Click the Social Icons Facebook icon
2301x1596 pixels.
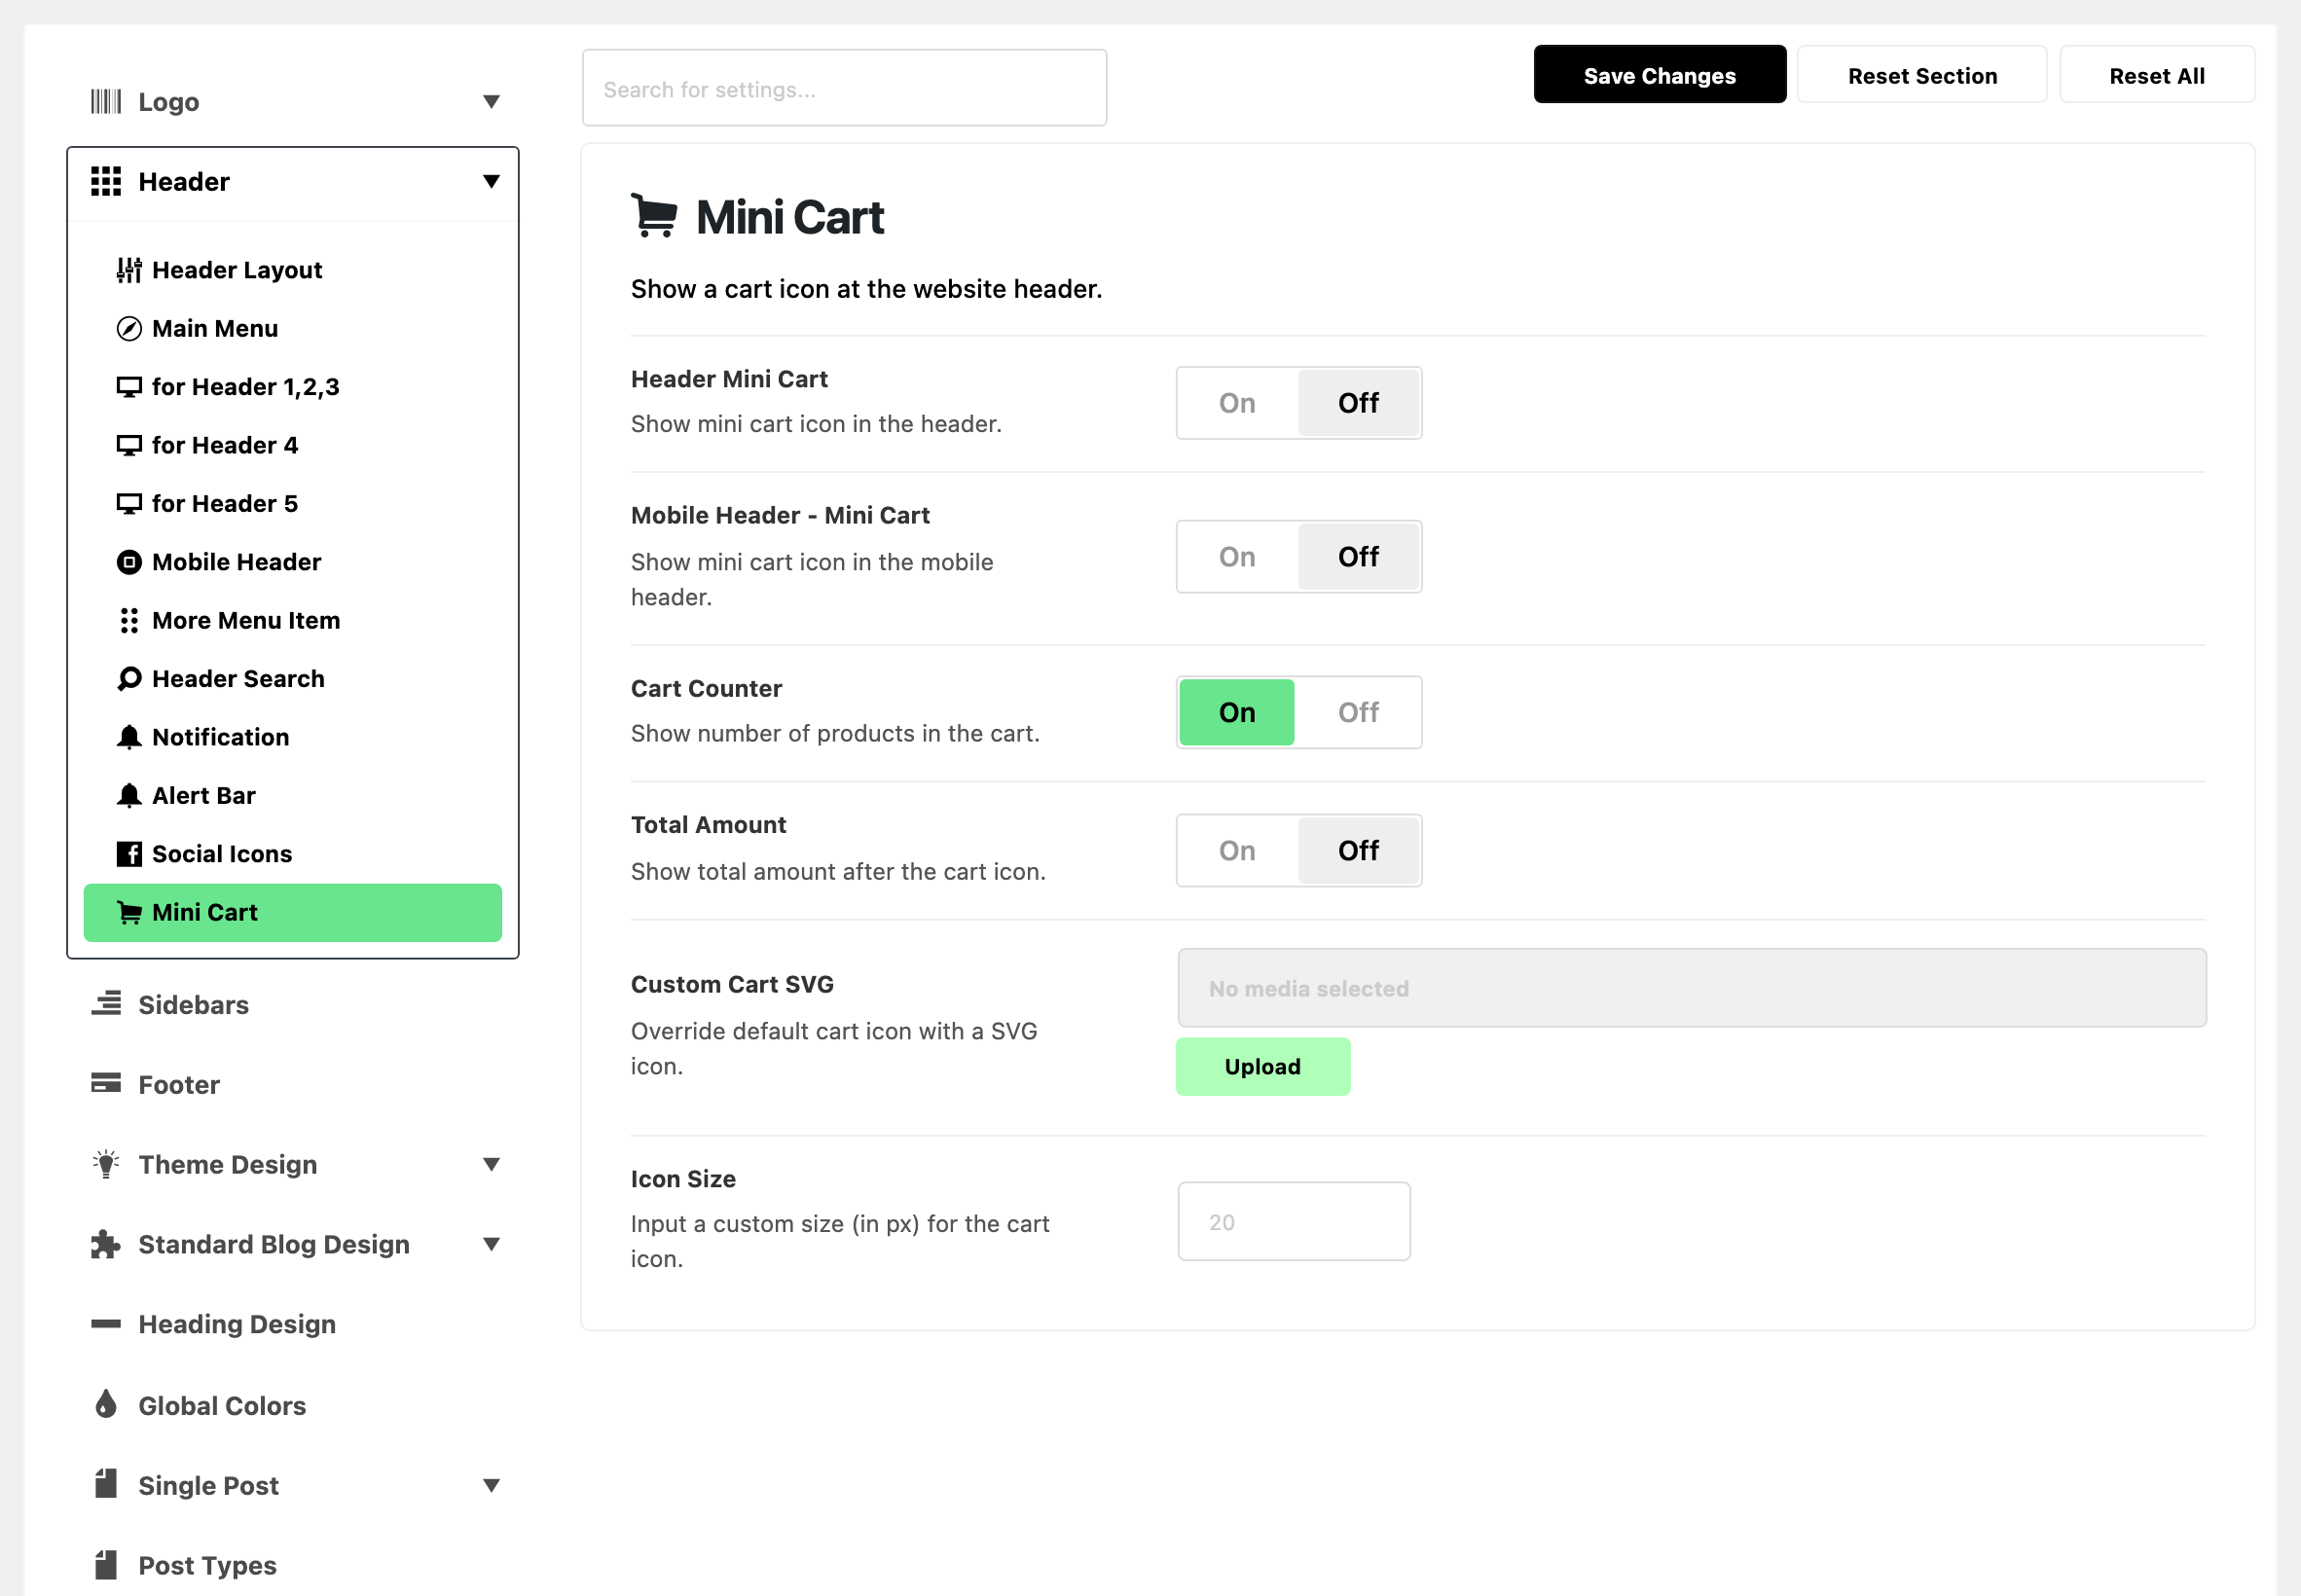[129, 854]
